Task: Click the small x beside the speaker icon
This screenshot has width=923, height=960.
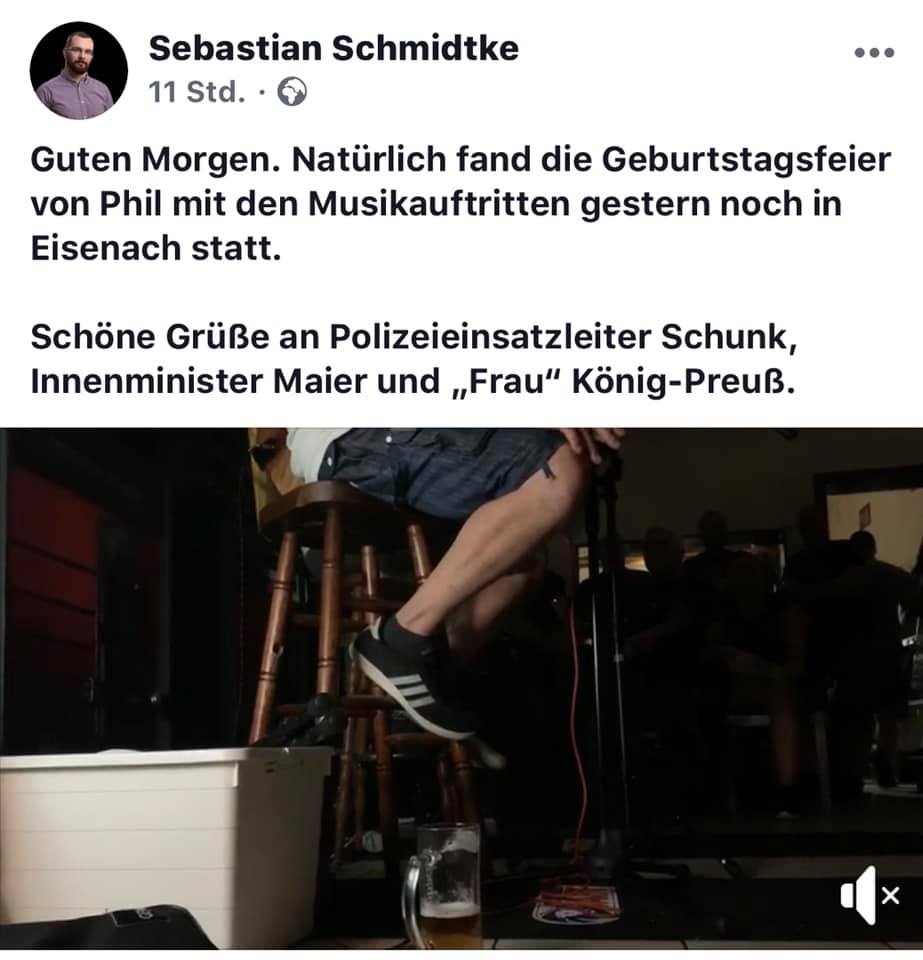Action: click(891, 896)
